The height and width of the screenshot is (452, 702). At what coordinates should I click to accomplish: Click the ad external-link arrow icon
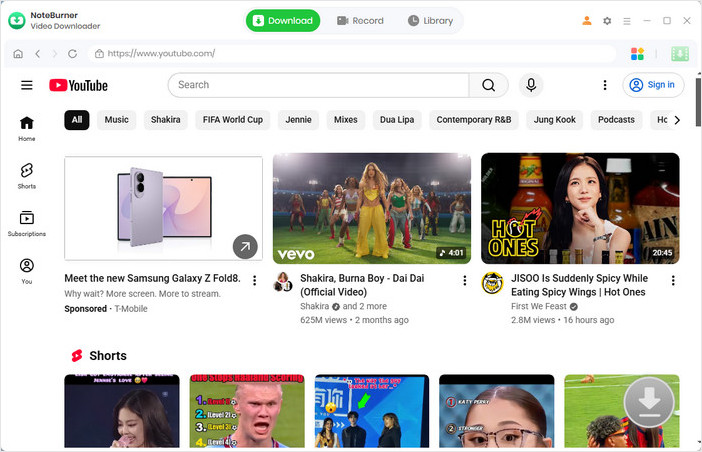coord(245,246)
